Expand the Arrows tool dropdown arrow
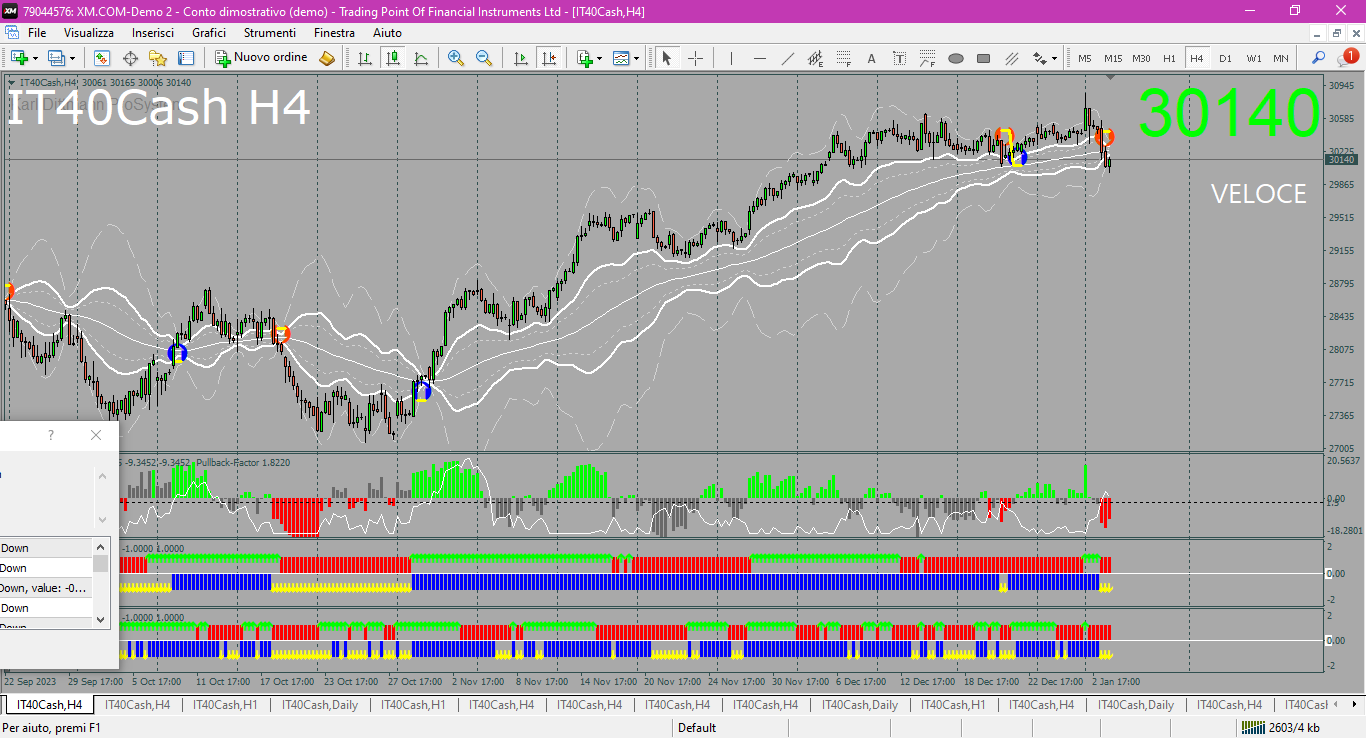Viewport: 1366px width, 738px height. click(x=1055, y=58)
